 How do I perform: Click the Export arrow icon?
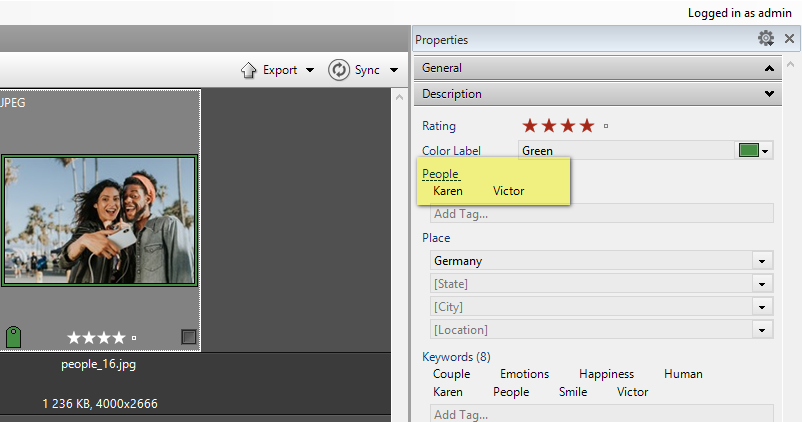pyautogui.click(x=250, y=70)
